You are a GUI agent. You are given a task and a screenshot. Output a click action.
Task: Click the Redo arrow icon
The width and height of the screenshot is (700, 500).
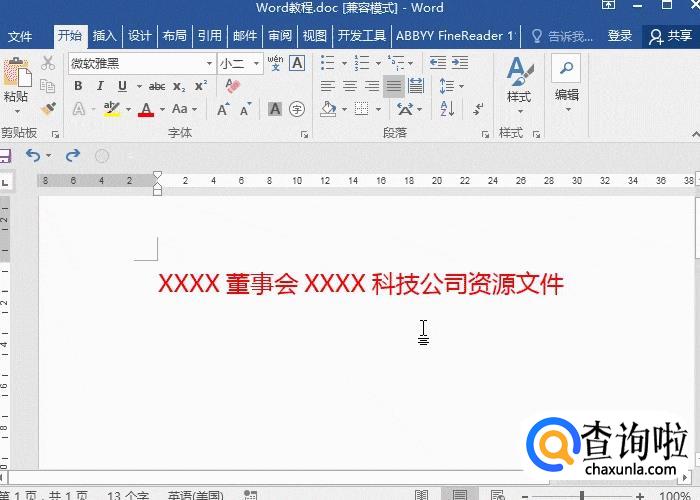click(72, 155)
